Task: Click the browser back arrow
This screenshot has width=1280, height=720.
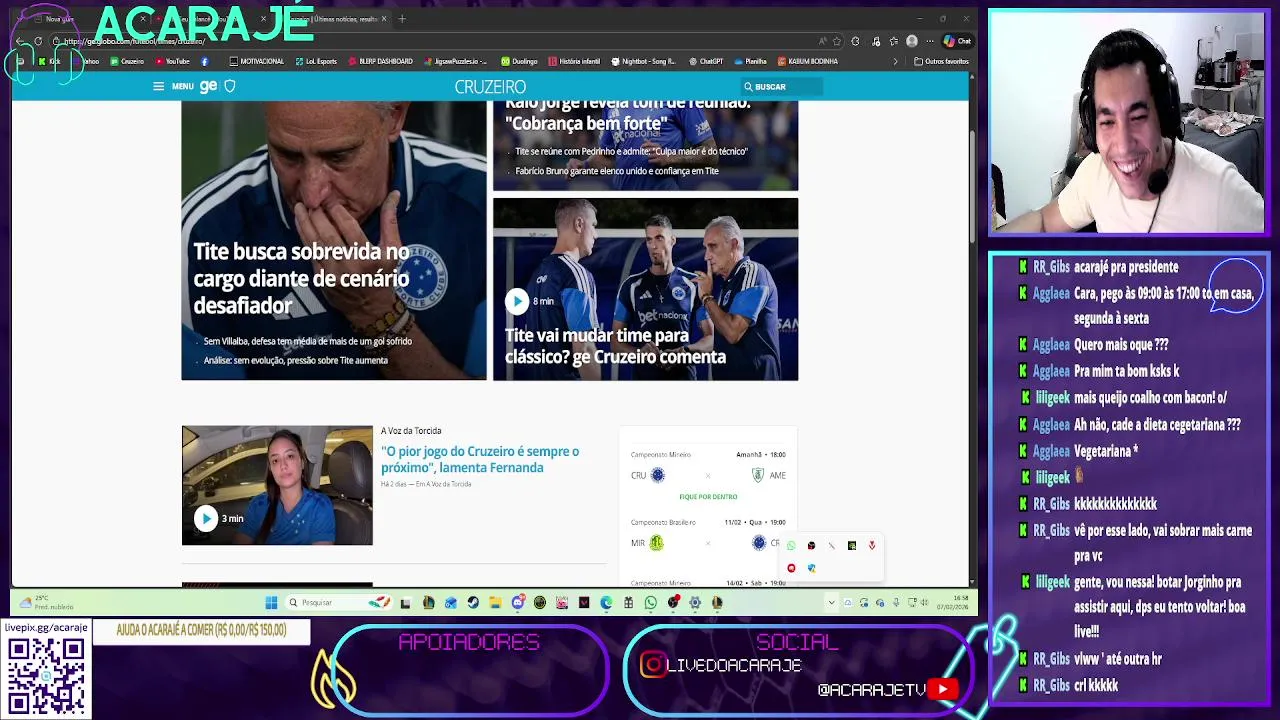Action: pyautogui.click(x=20, y=41)
